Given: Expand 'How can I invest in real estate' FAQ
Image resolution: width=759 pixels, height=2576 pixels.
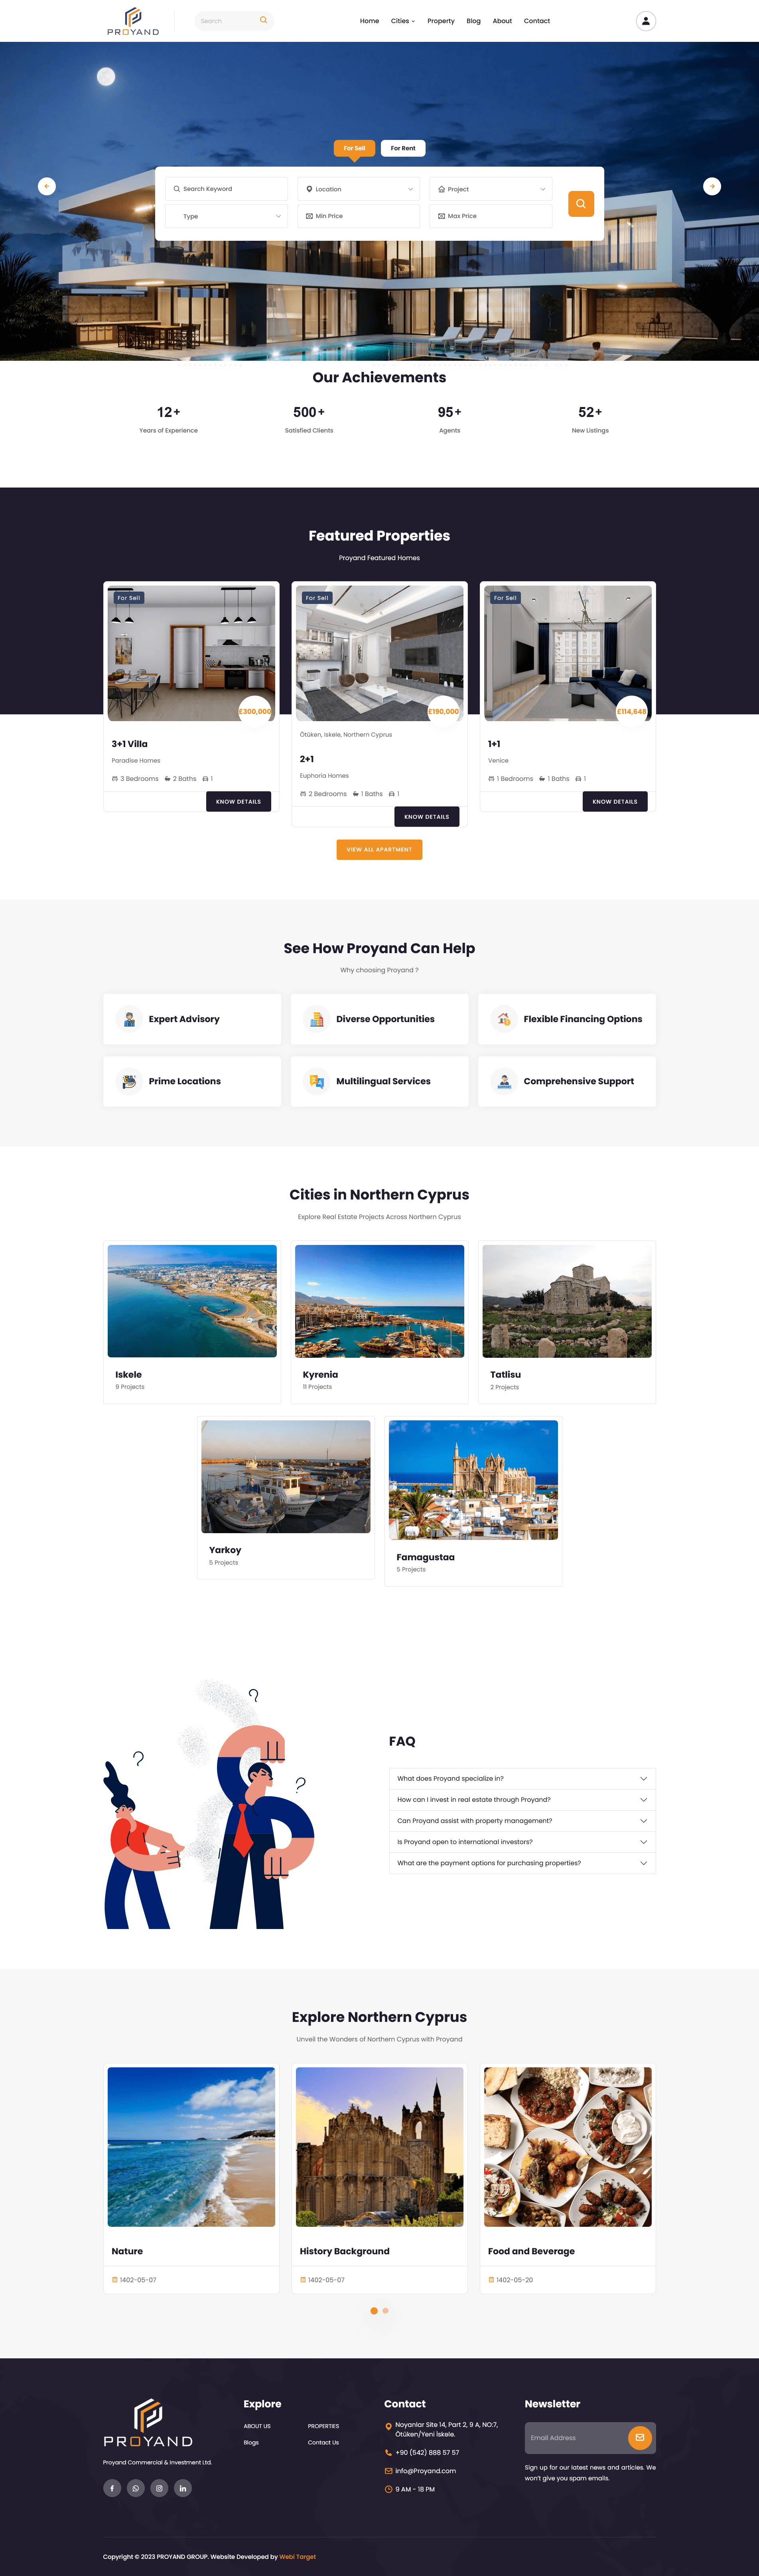Looking at the screenshot, I should (x=522, y=1800).
